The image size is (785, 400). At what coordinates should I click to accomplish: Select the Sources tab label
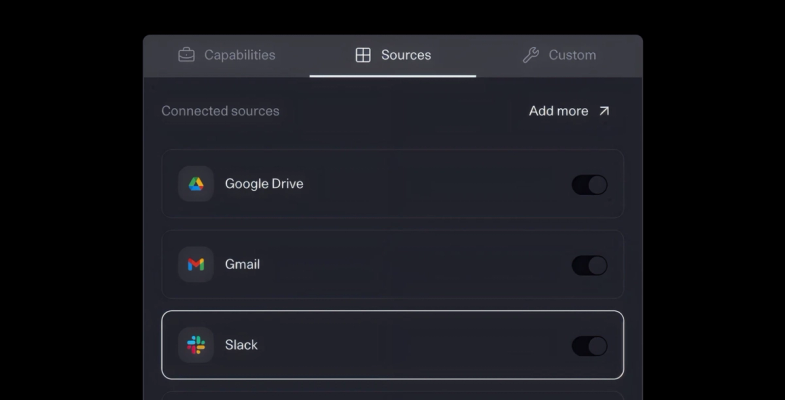[406, 55]
